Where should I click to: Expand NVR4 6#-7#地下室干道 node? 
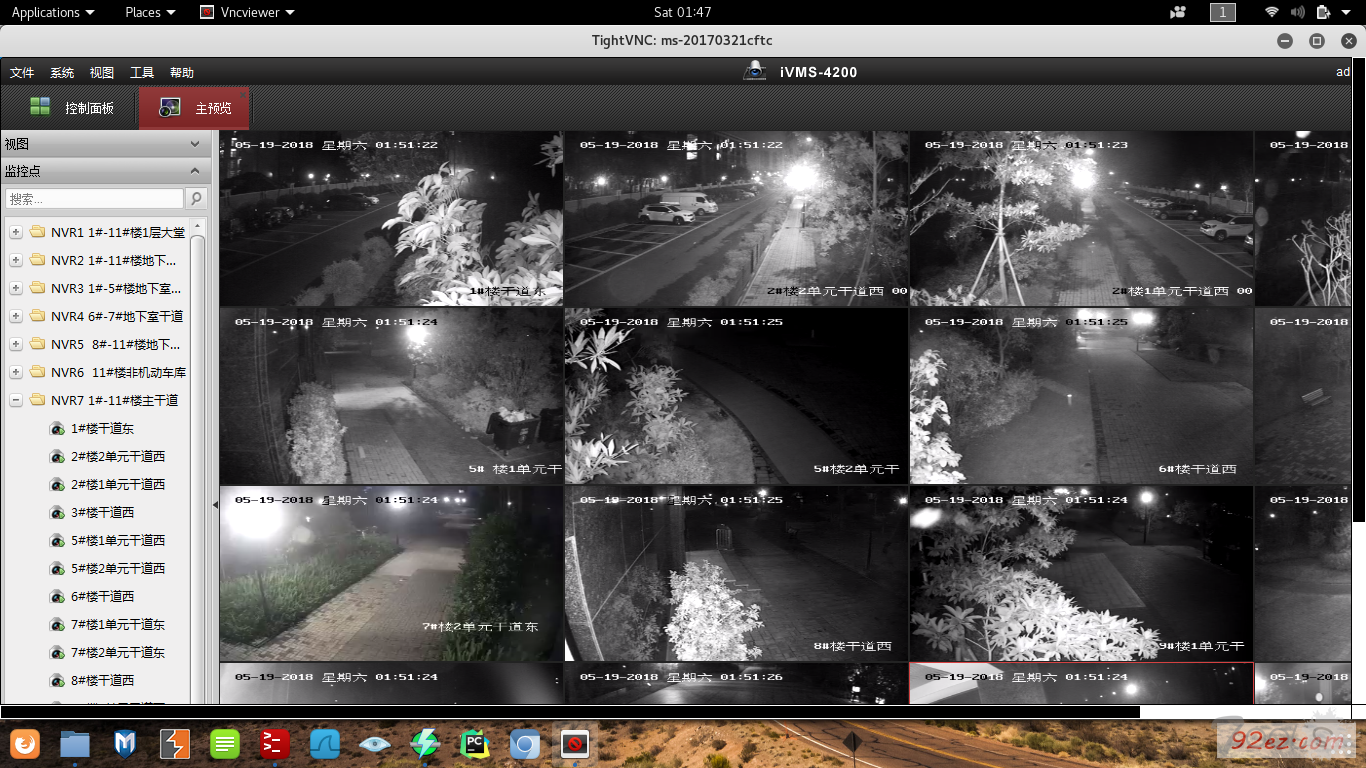point(16,316)
